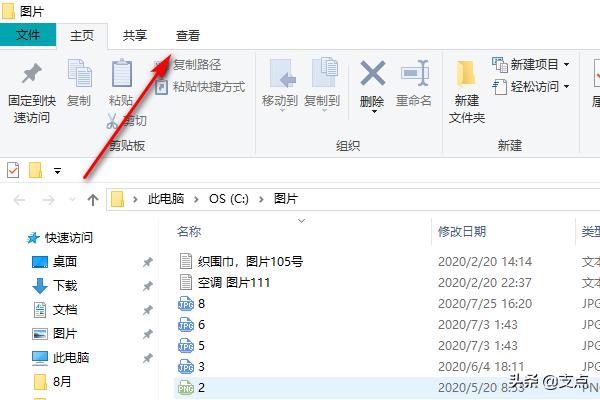Select JPG file named 5
The width and height of the screenshot is (600, 400).
[201, 346]
